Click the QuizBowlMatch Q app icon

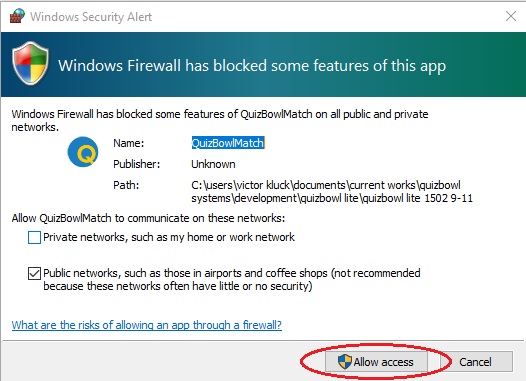pyautogui.click(x=83, y=152)
